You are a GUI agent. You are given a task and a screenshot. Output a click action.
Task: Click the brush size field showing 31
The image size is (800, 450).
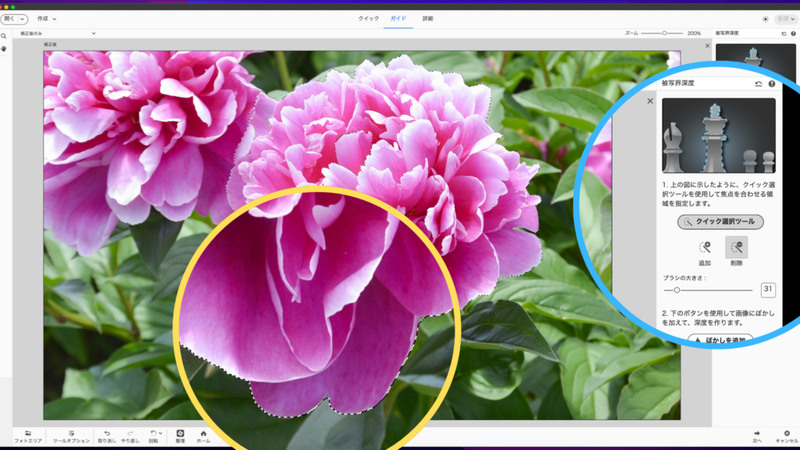click(768, 289)
